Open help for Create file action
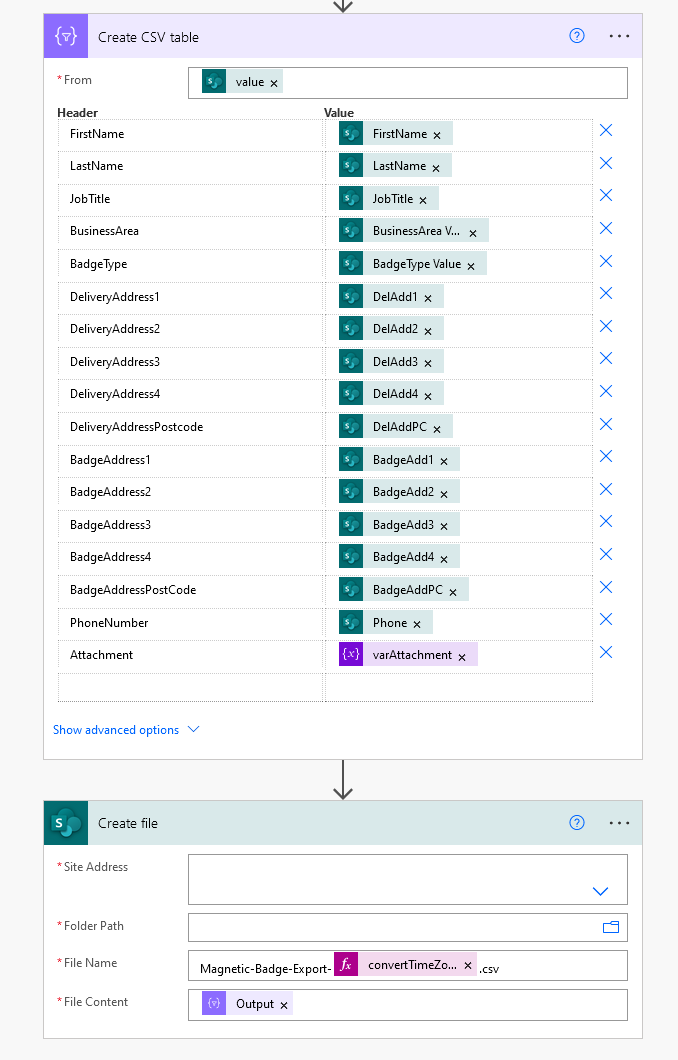Viewport: 678px width, 1060px height. pos(577,822)
